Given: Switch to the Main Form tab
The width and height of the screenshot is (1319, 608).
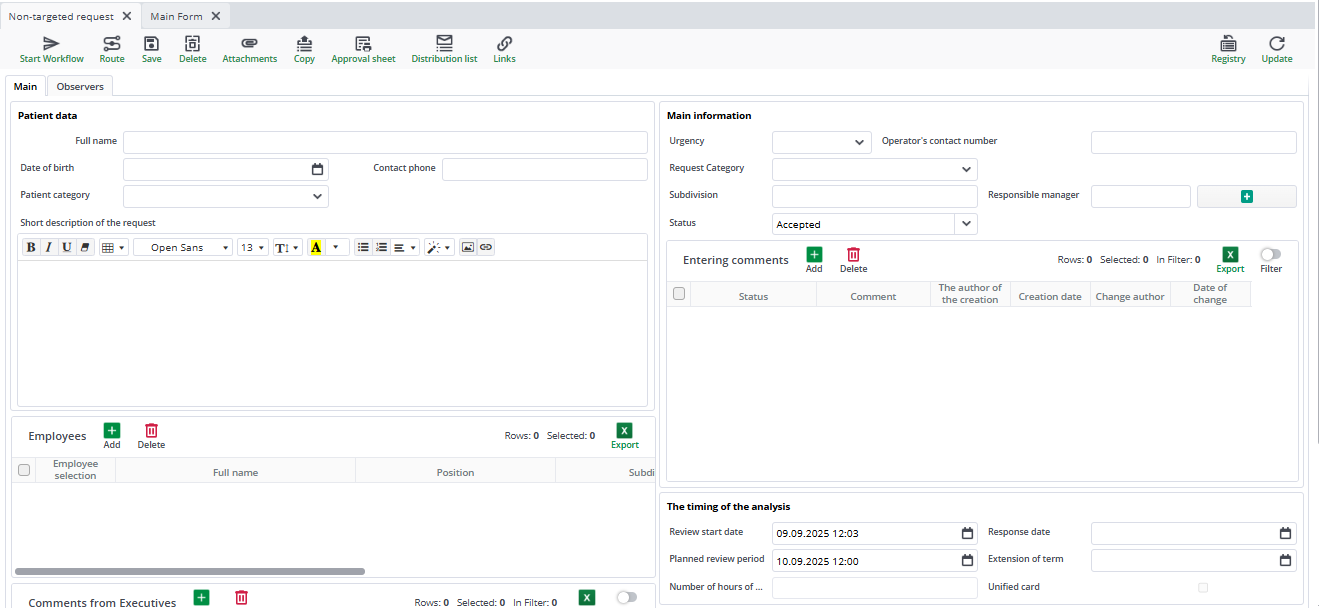Looking at the screenshot, I should (176, 17).
